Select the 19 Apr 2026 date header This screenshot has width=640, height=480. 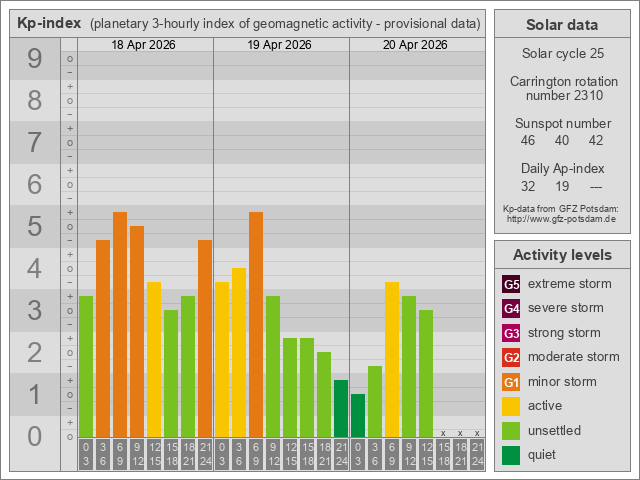(x=281, y=45)
